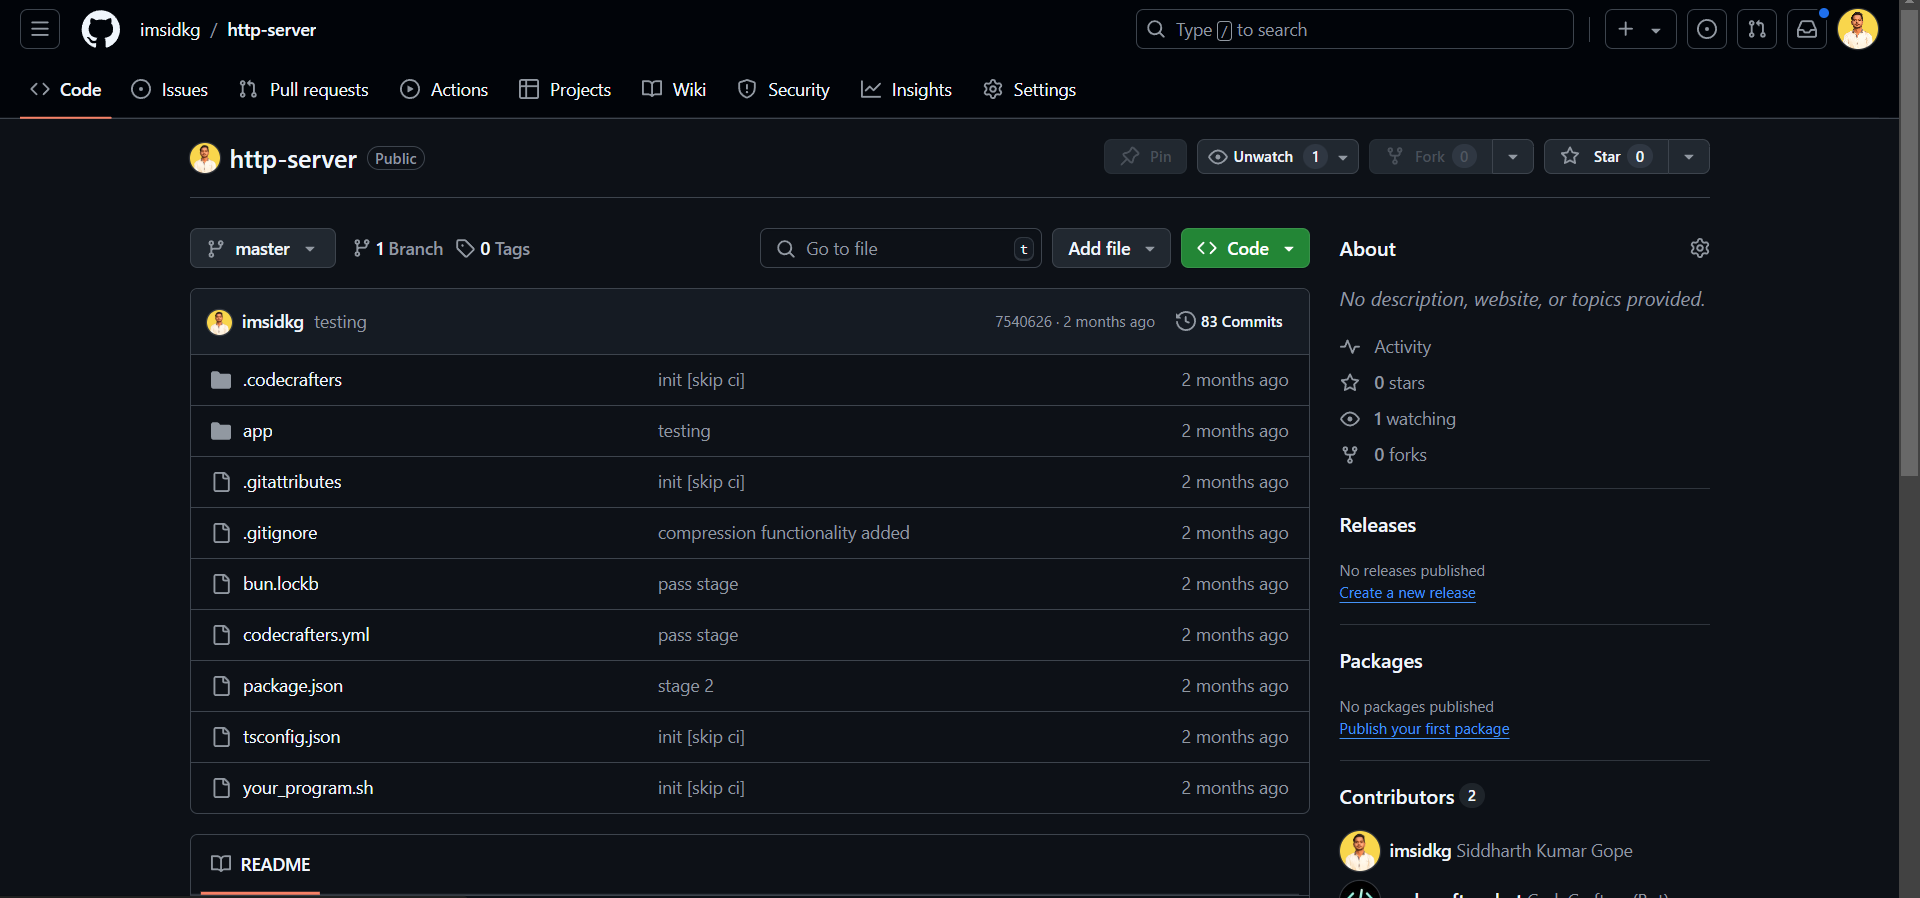Pin the http-server repository
1920x898 pixels.
[1145, 157]
